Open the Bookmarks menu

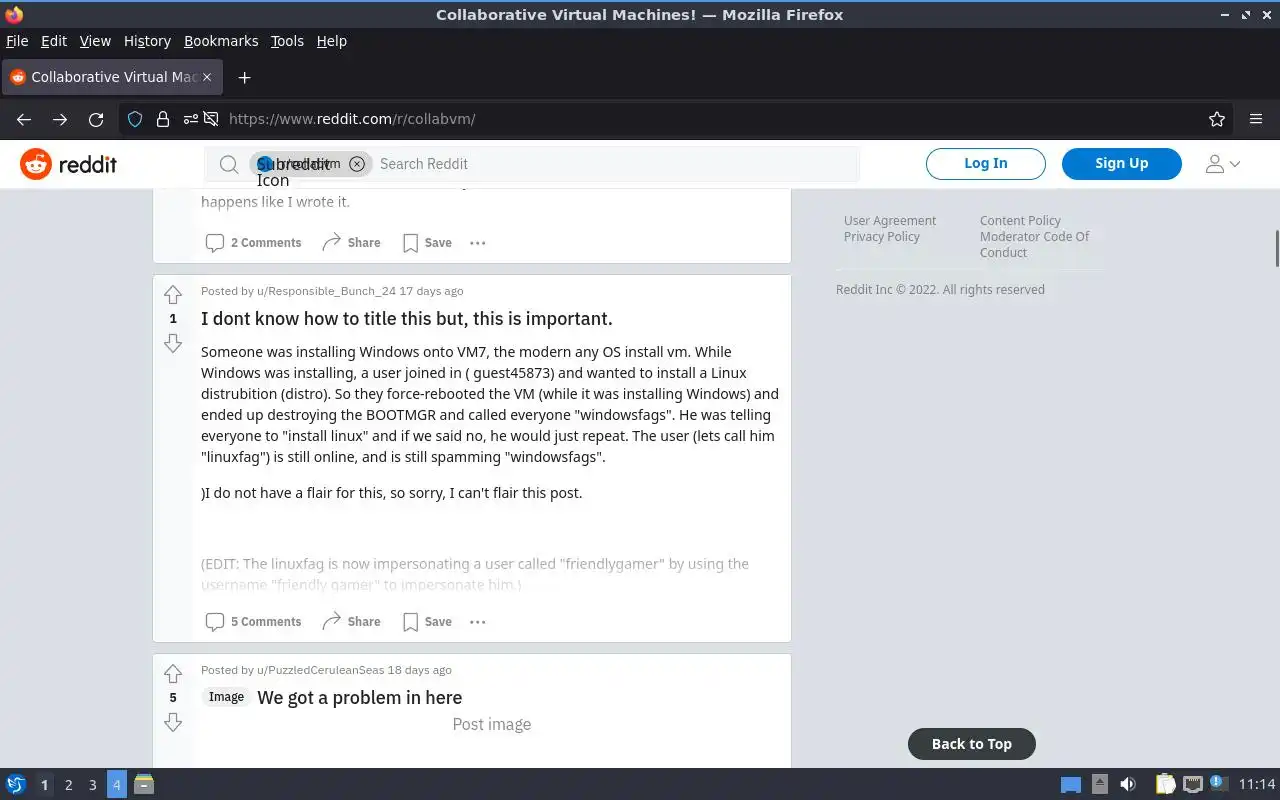tap(221, 41)
